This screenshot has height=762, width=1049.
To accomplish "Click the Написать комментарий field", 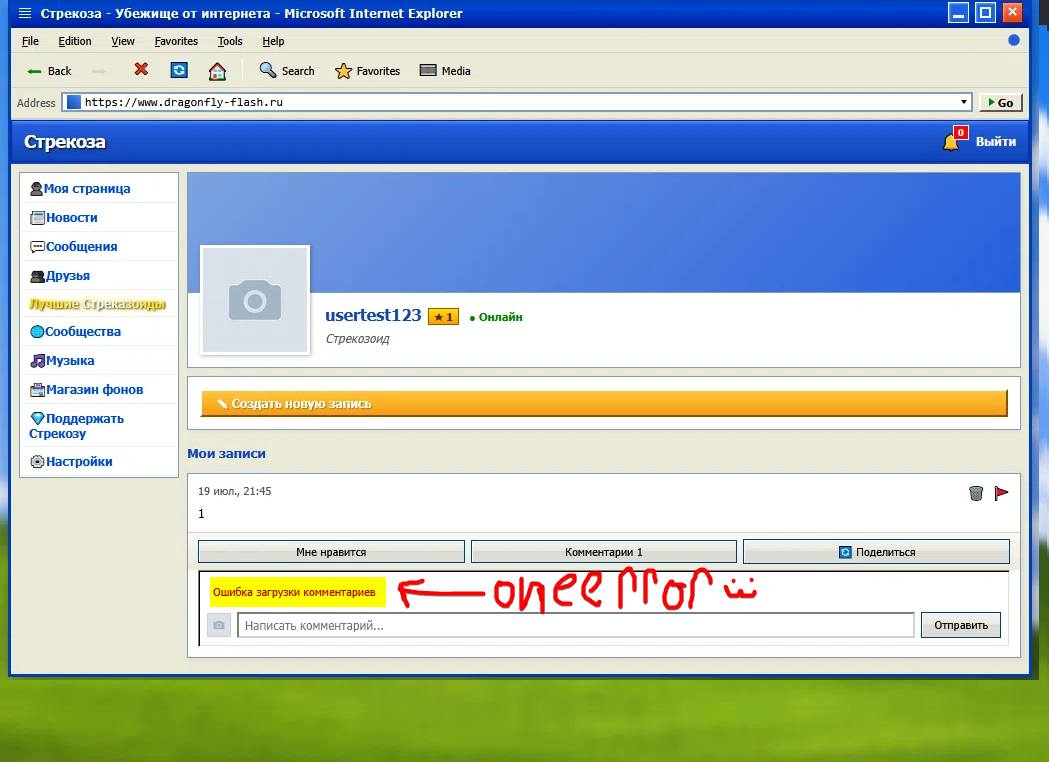I will (576, 626).
